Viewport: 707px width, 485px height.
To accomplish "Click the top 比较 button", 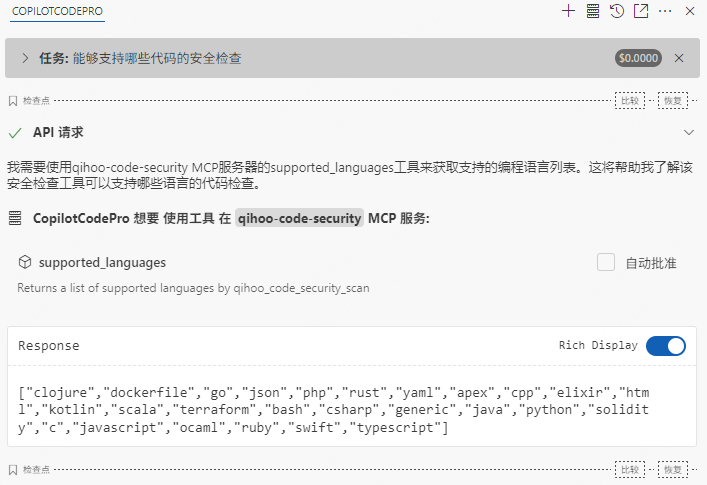I will 629,101.
